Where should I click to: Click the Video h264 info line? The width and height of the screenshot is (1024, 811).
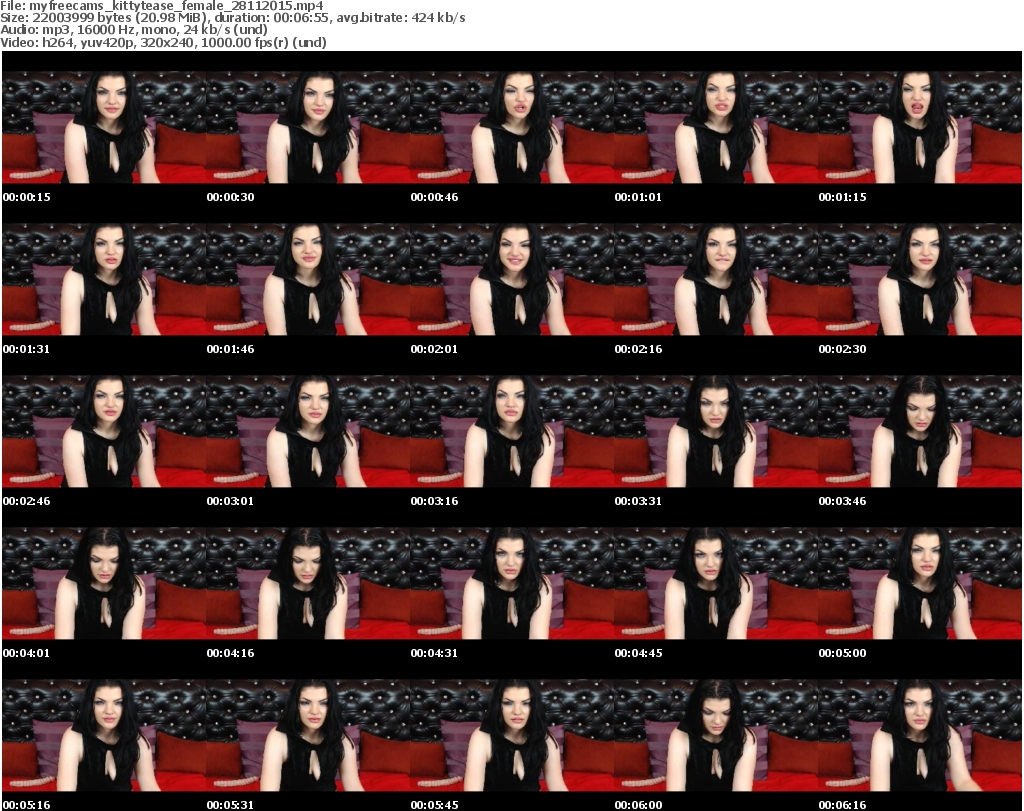163,42
